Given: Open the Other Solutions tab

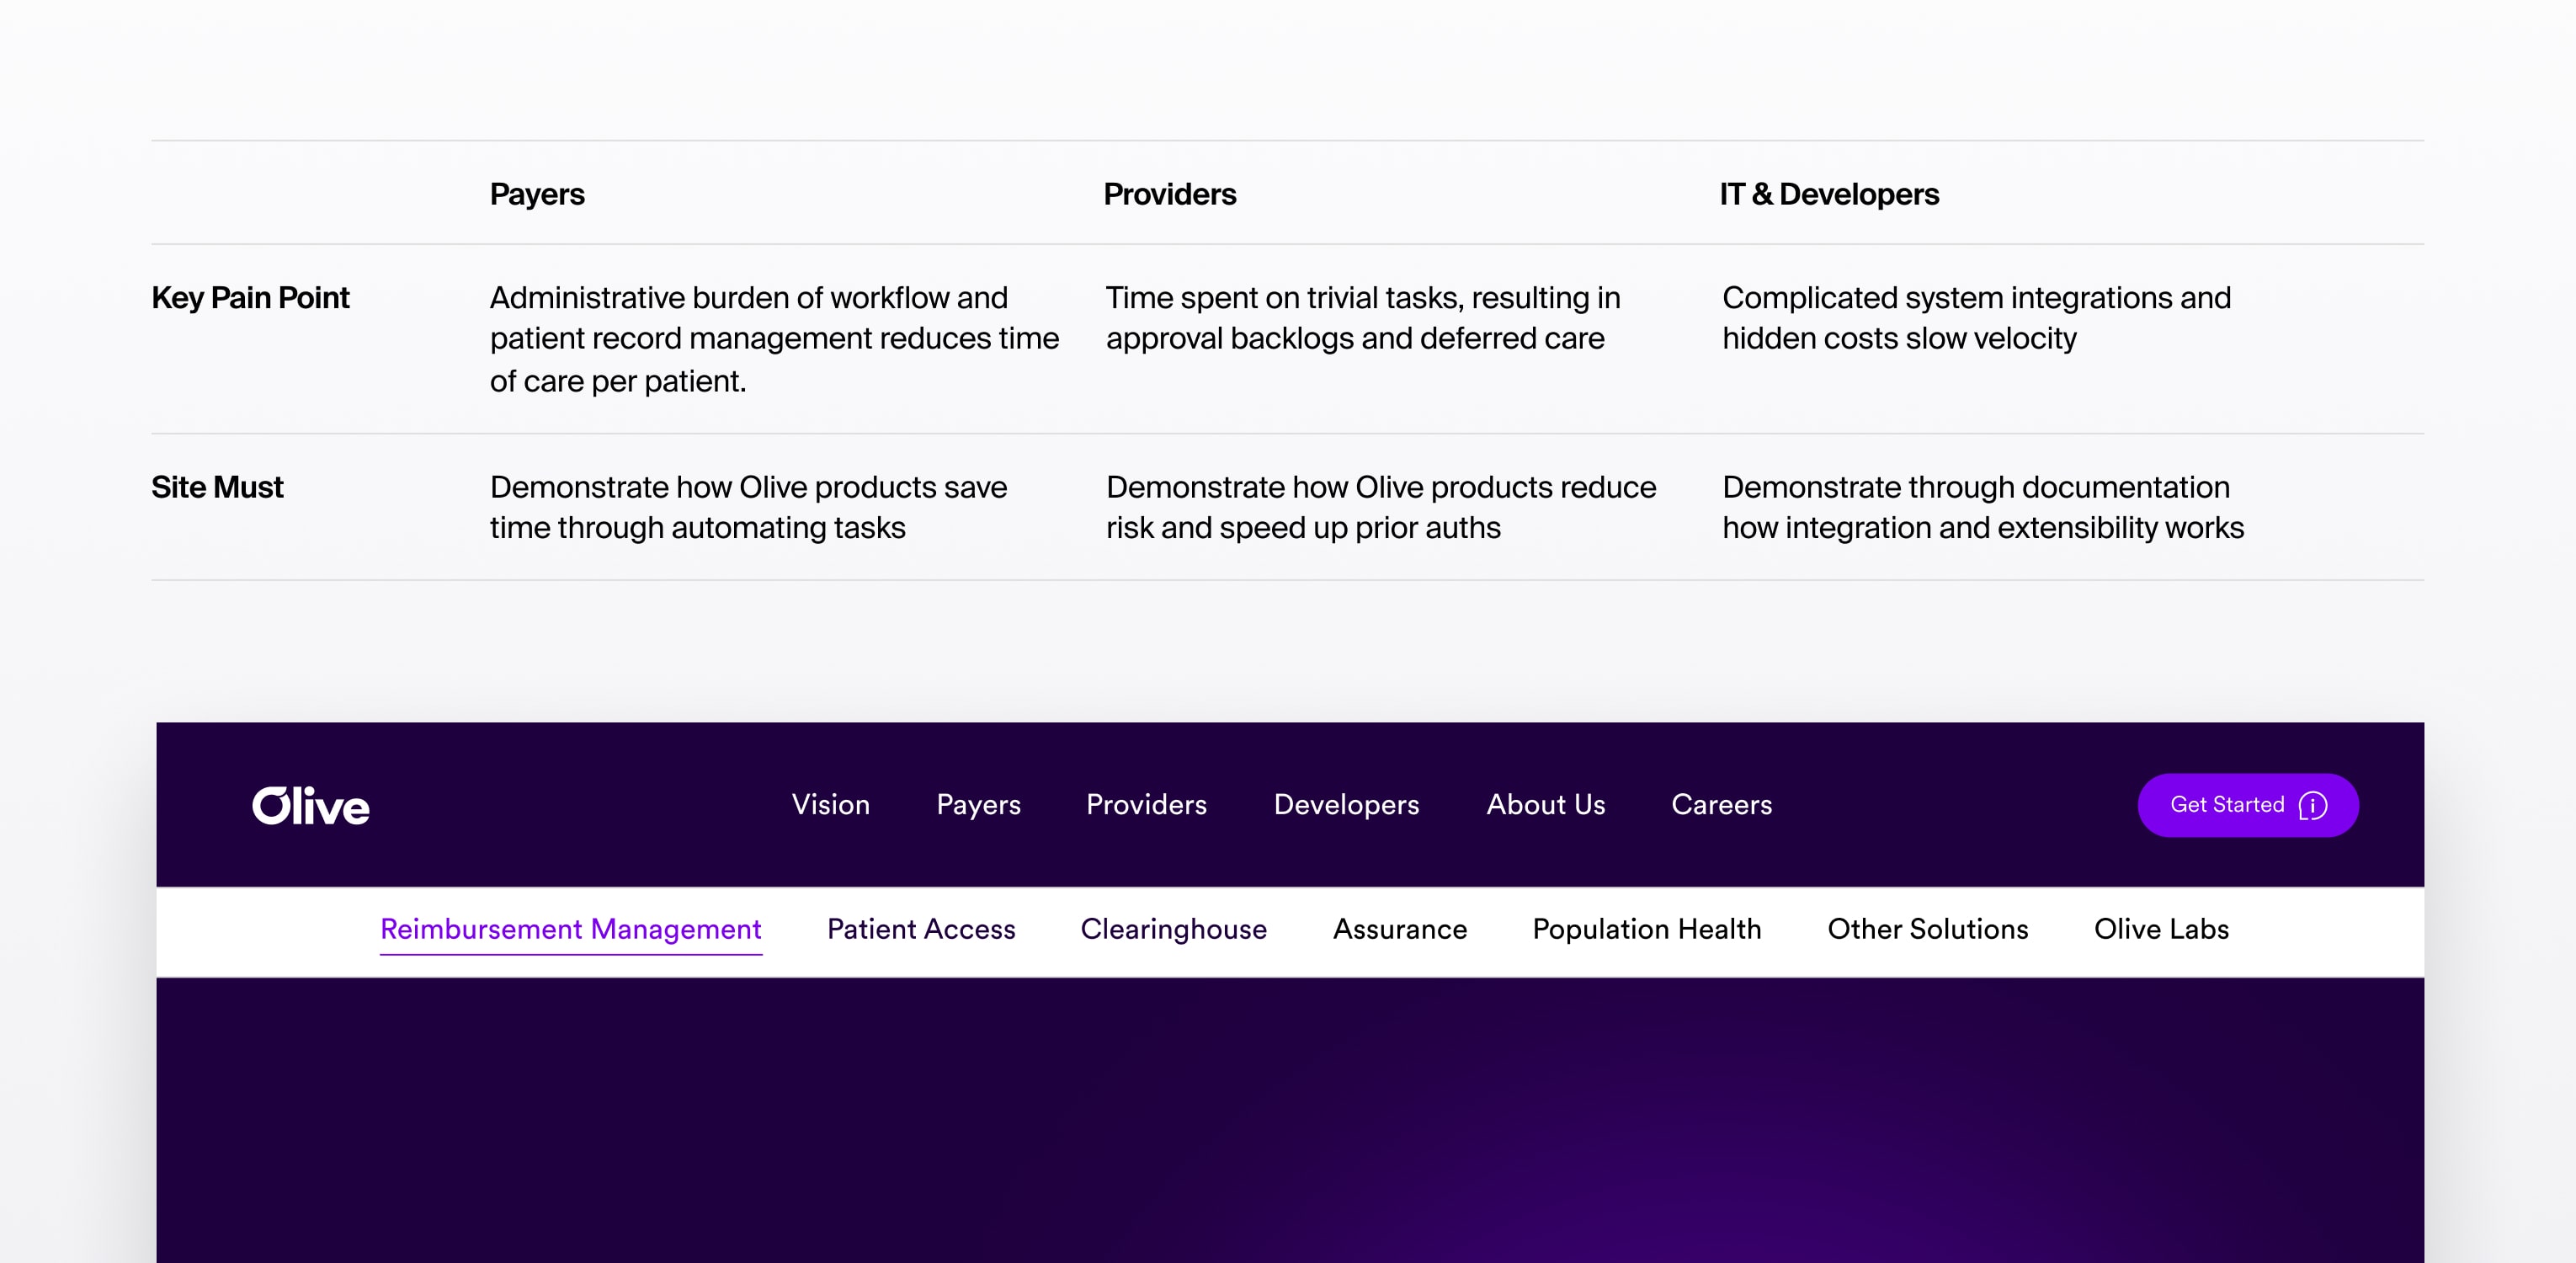Looking at the screenshot, I should tap(1928, 929).
